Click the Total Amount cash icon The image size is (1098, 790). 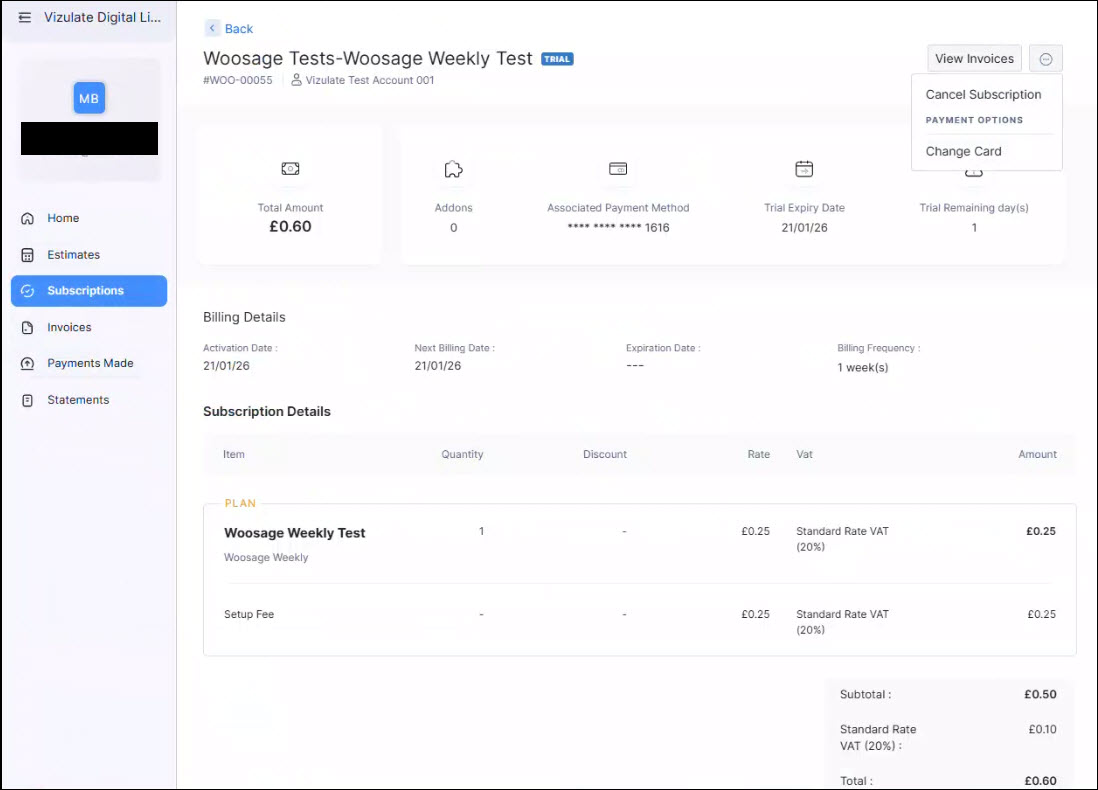point(290,169)
